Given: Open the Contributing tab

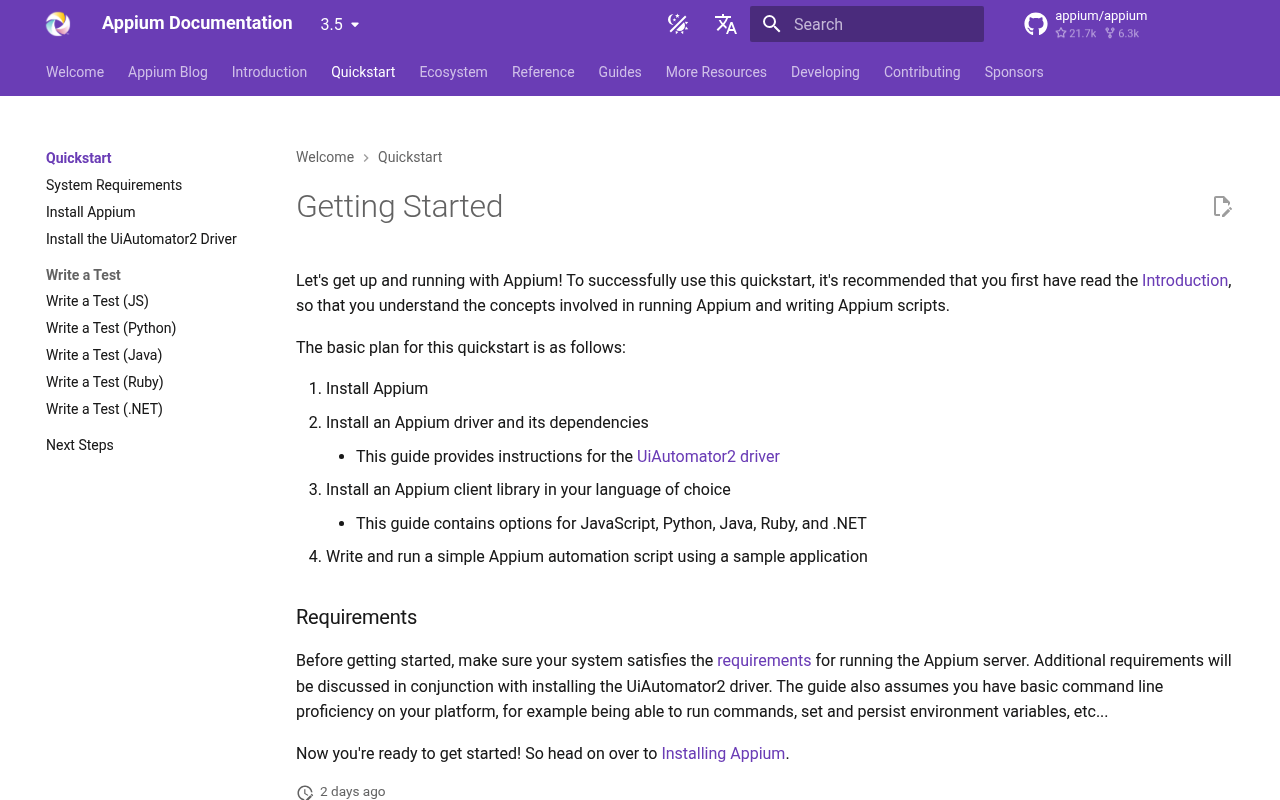Looking at the screenshot, I should (922, 72).
